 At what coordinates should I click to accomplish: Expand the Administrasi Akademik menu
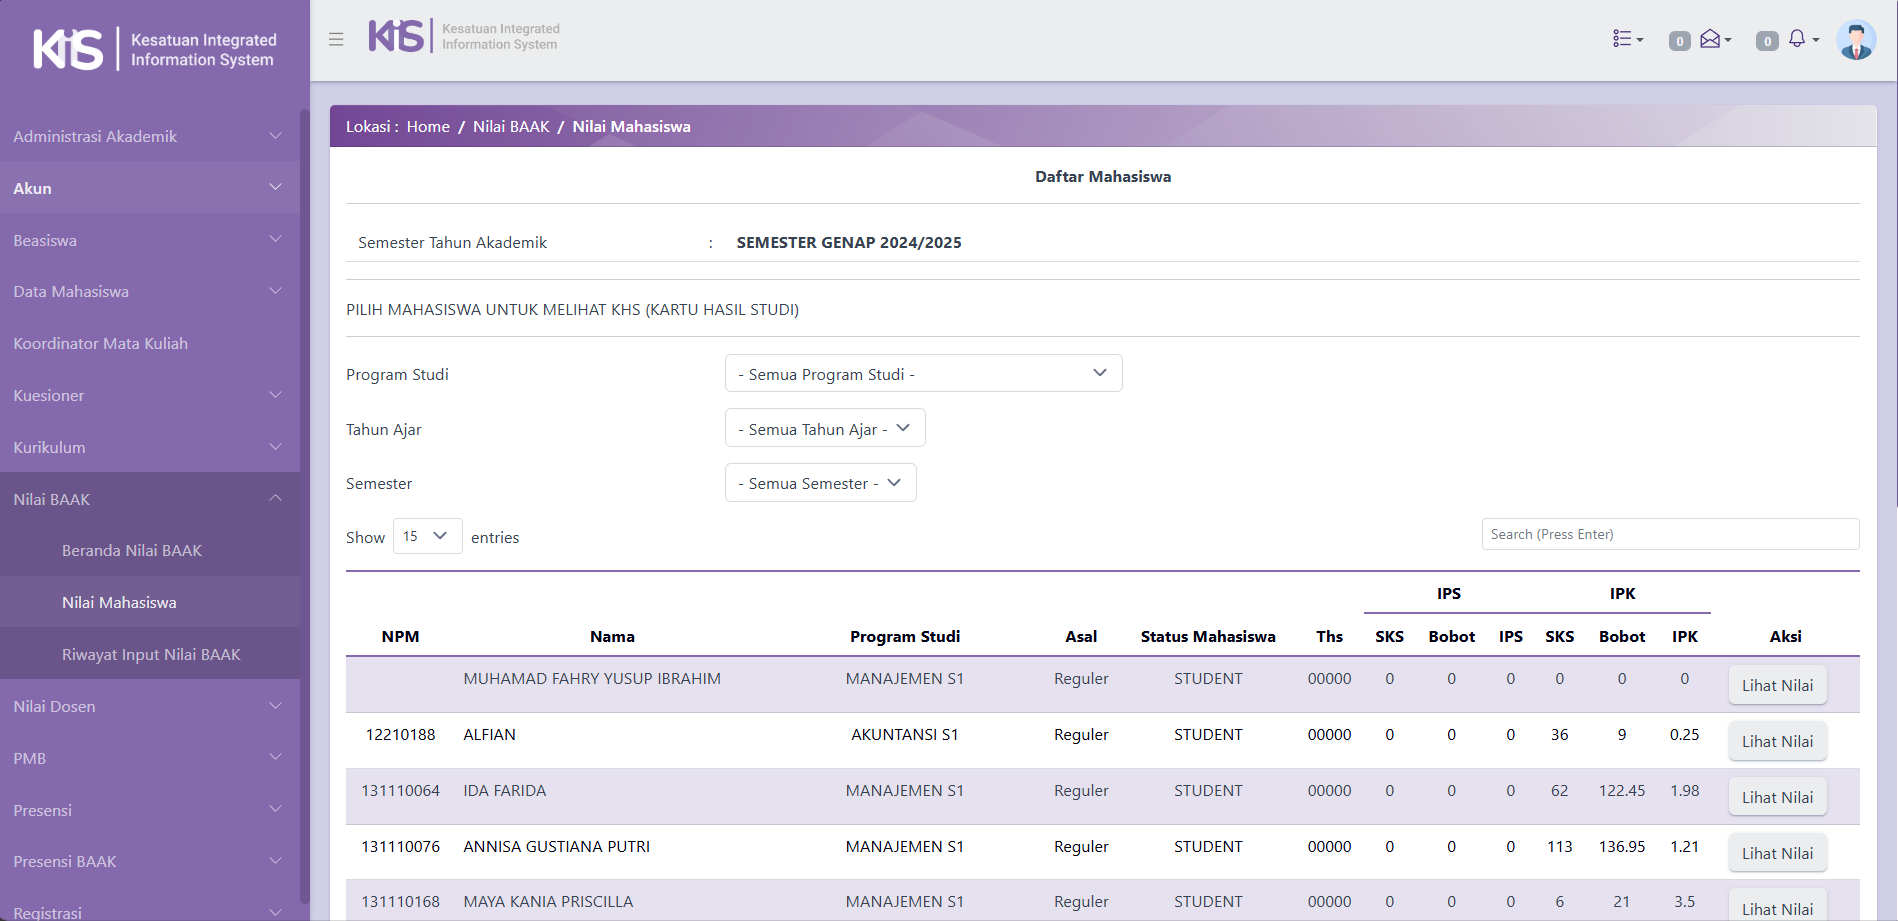point(149,136)
